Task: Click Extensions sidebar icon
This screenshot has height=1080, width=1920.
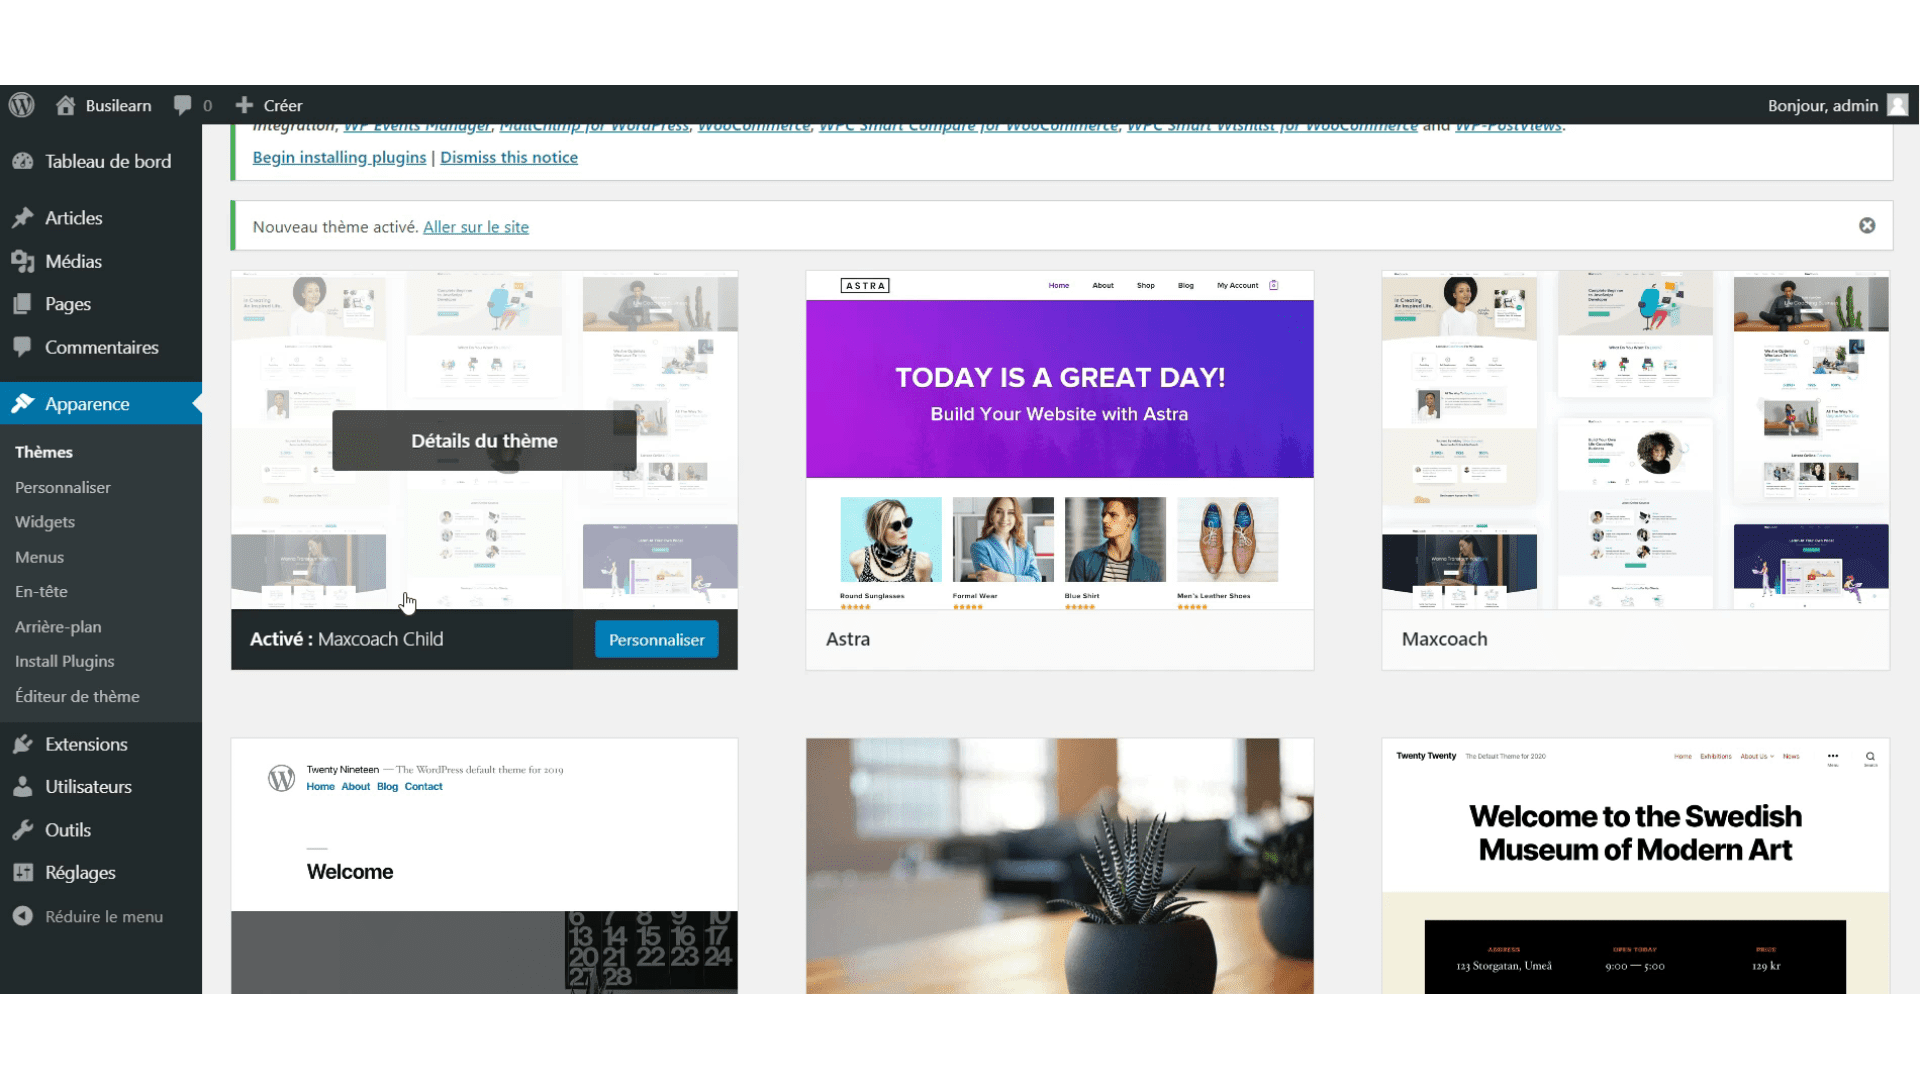Action: 24,742
